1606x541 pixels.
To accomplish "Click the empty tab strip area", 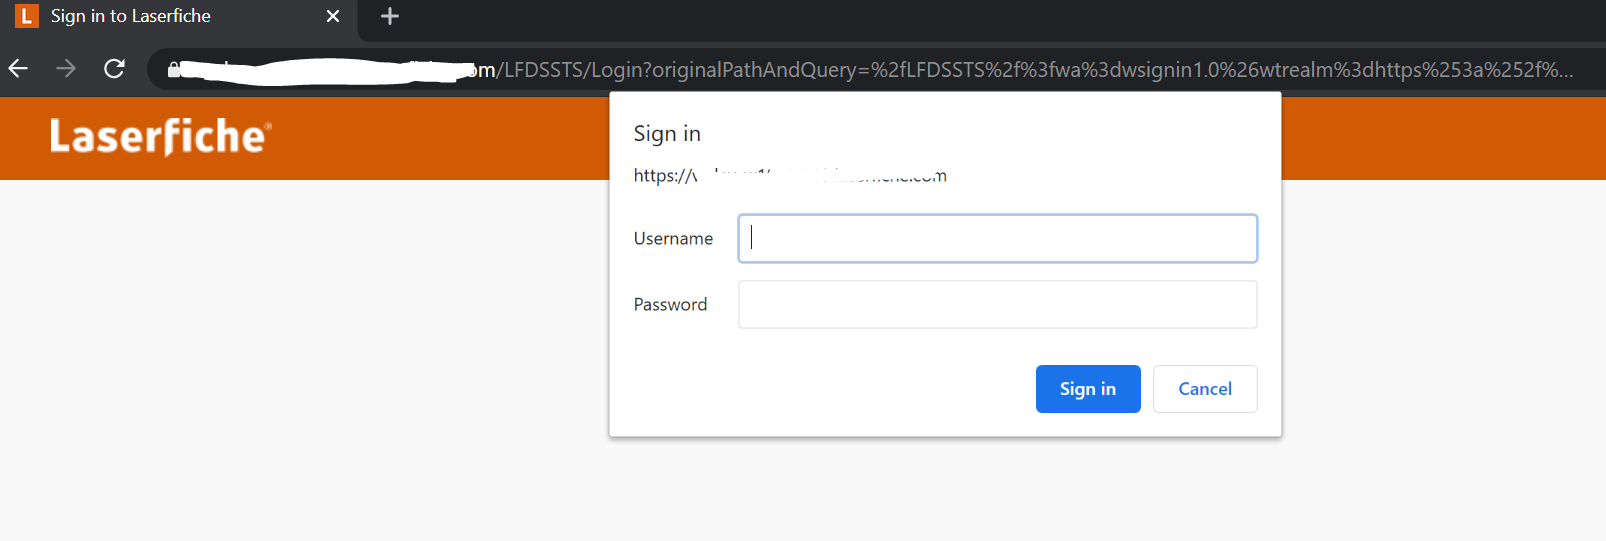I will pos(1000,18).
